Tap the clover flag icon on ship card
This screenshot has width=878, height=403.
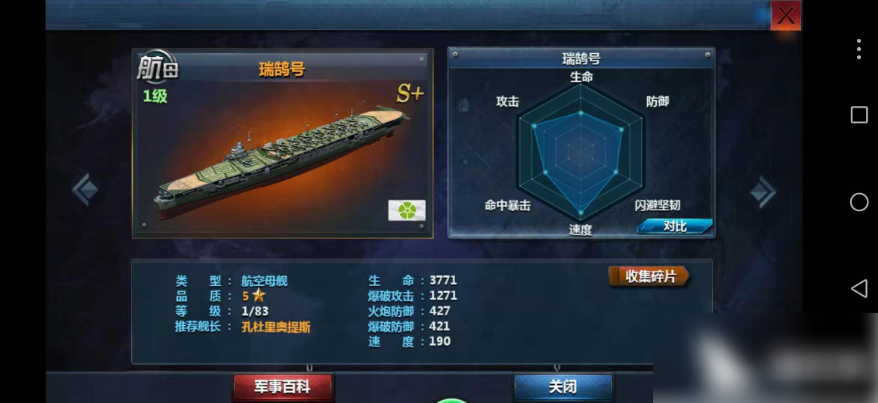[407, 210]
